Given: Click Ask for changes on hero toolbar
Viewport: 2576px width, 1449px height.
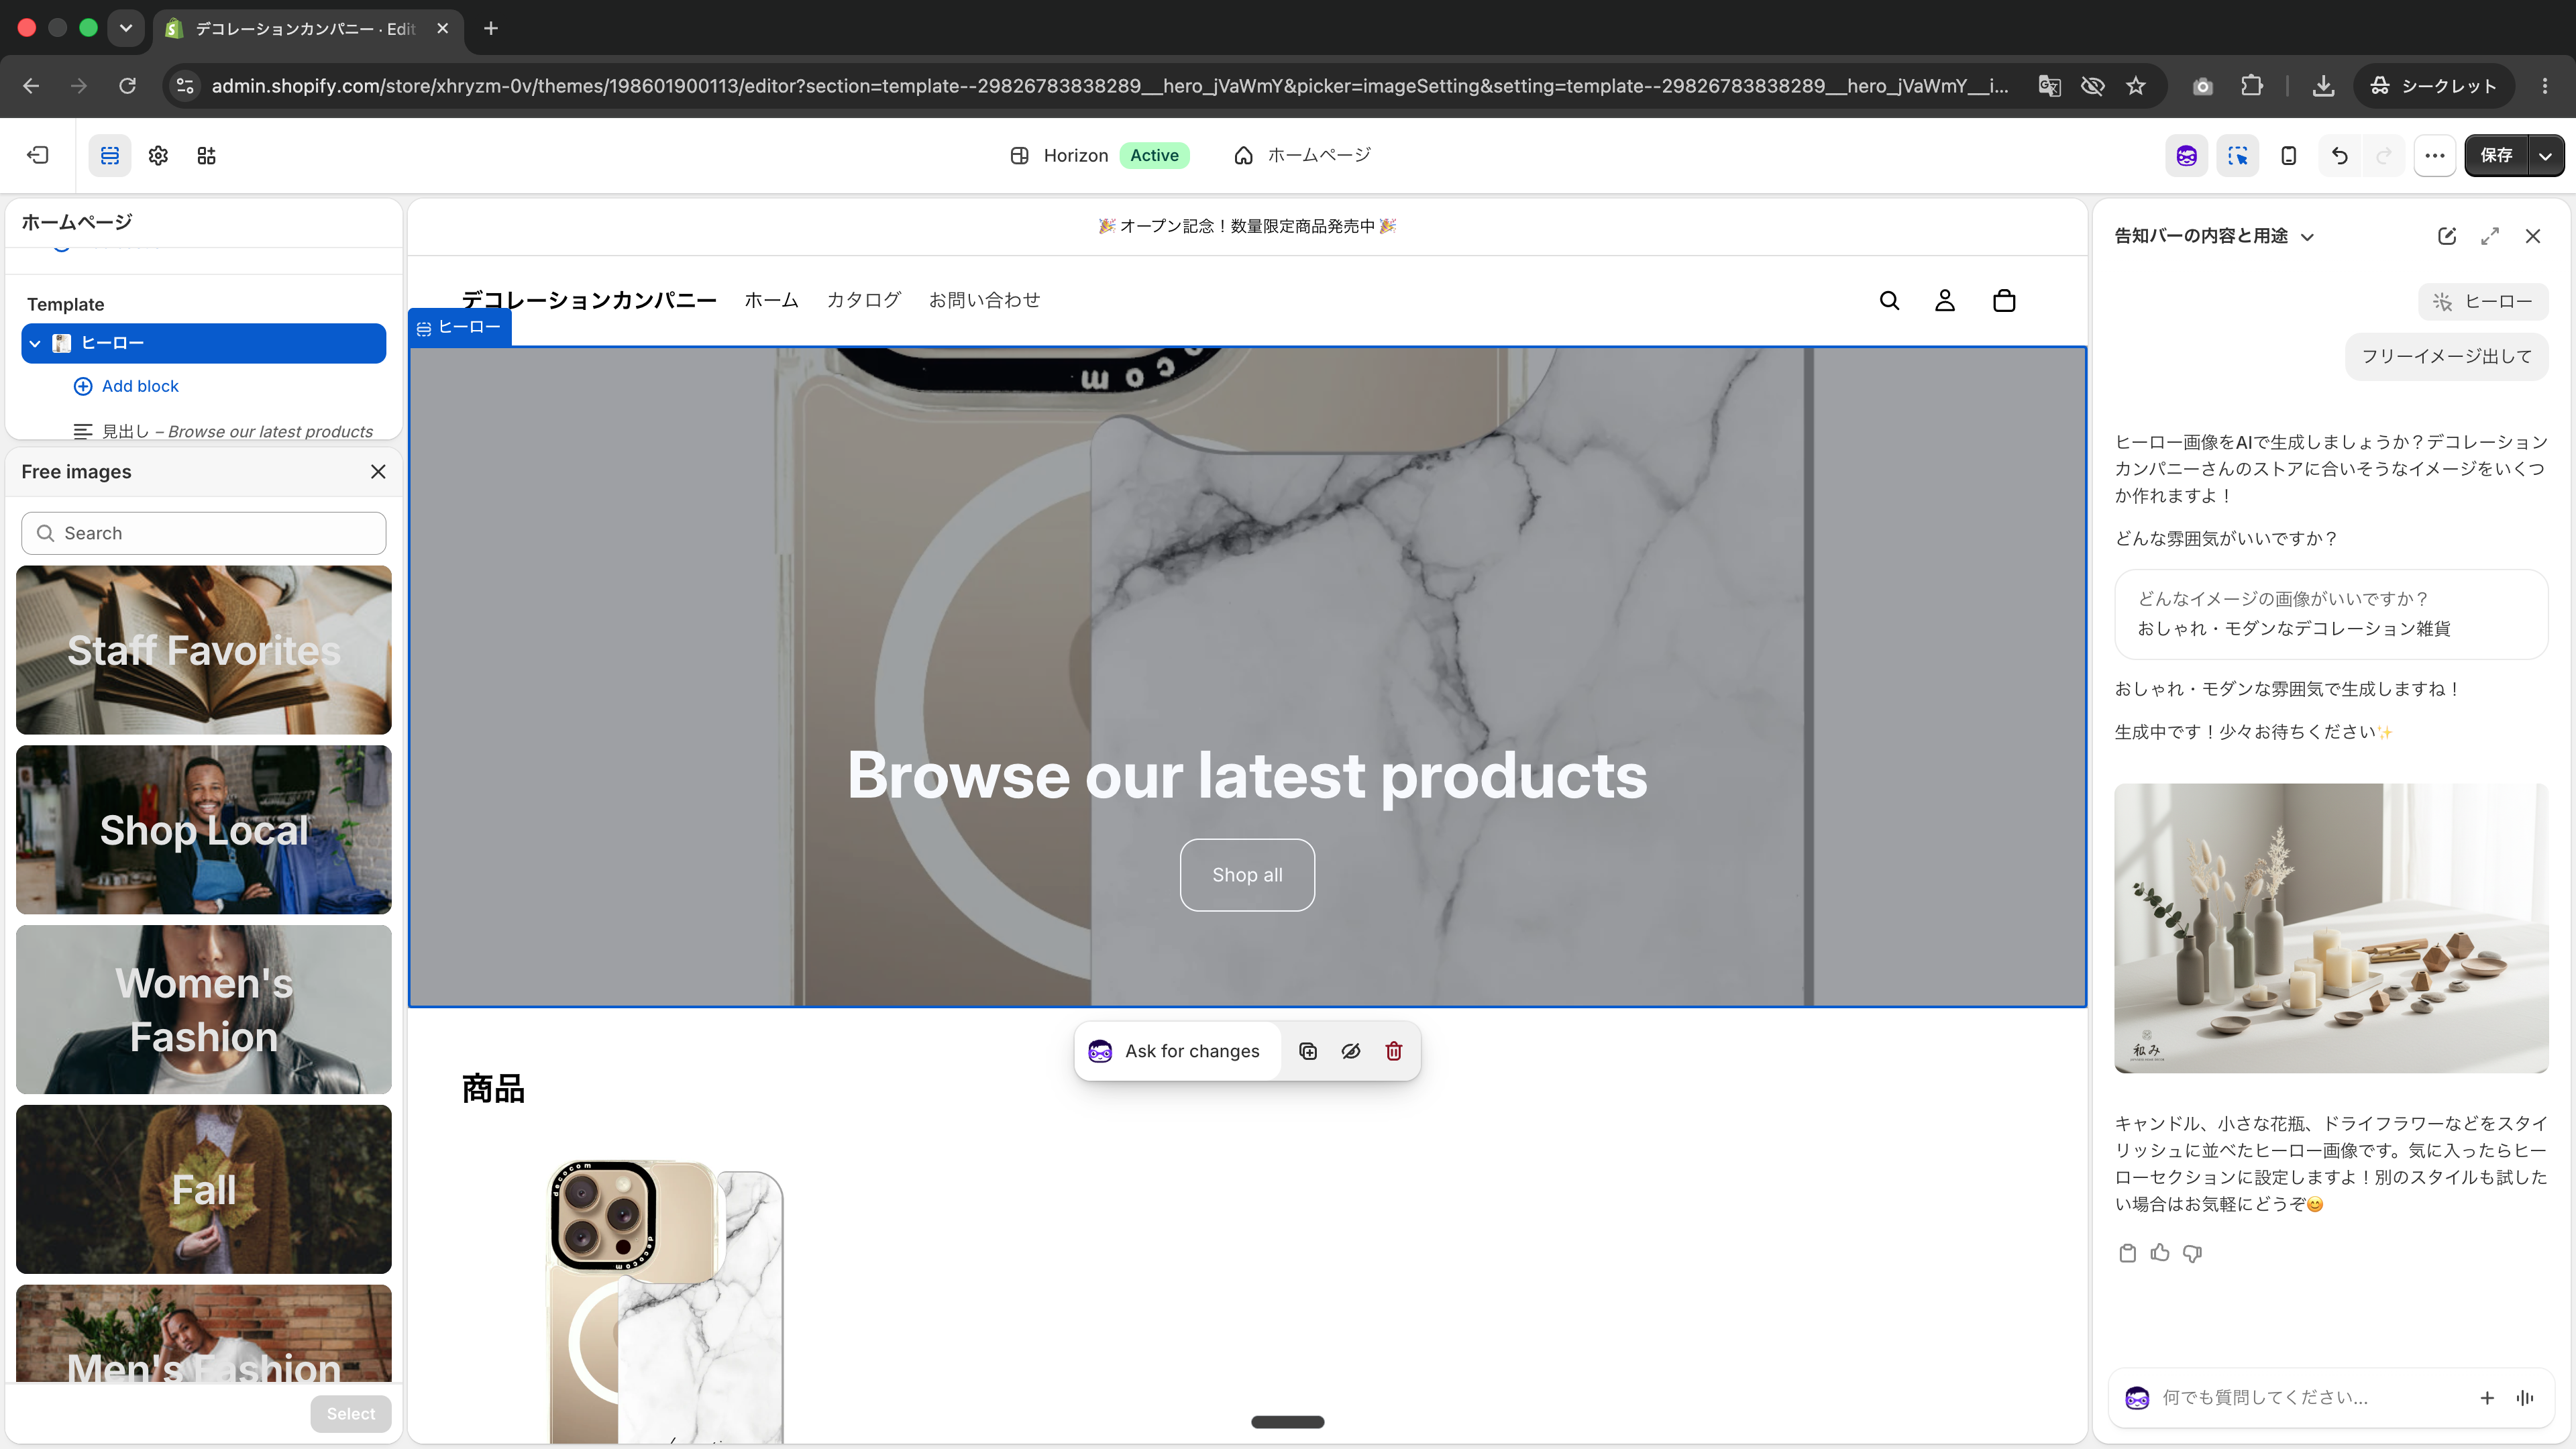Looking at the screenshot, I should 1177,1051.
